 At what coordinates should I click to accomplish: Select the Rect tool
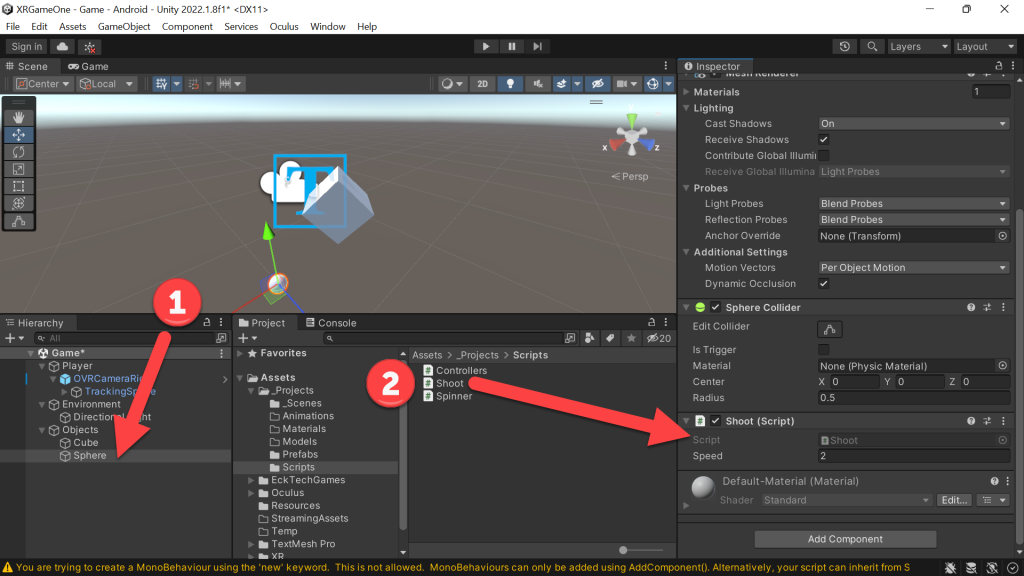point(18,186)
